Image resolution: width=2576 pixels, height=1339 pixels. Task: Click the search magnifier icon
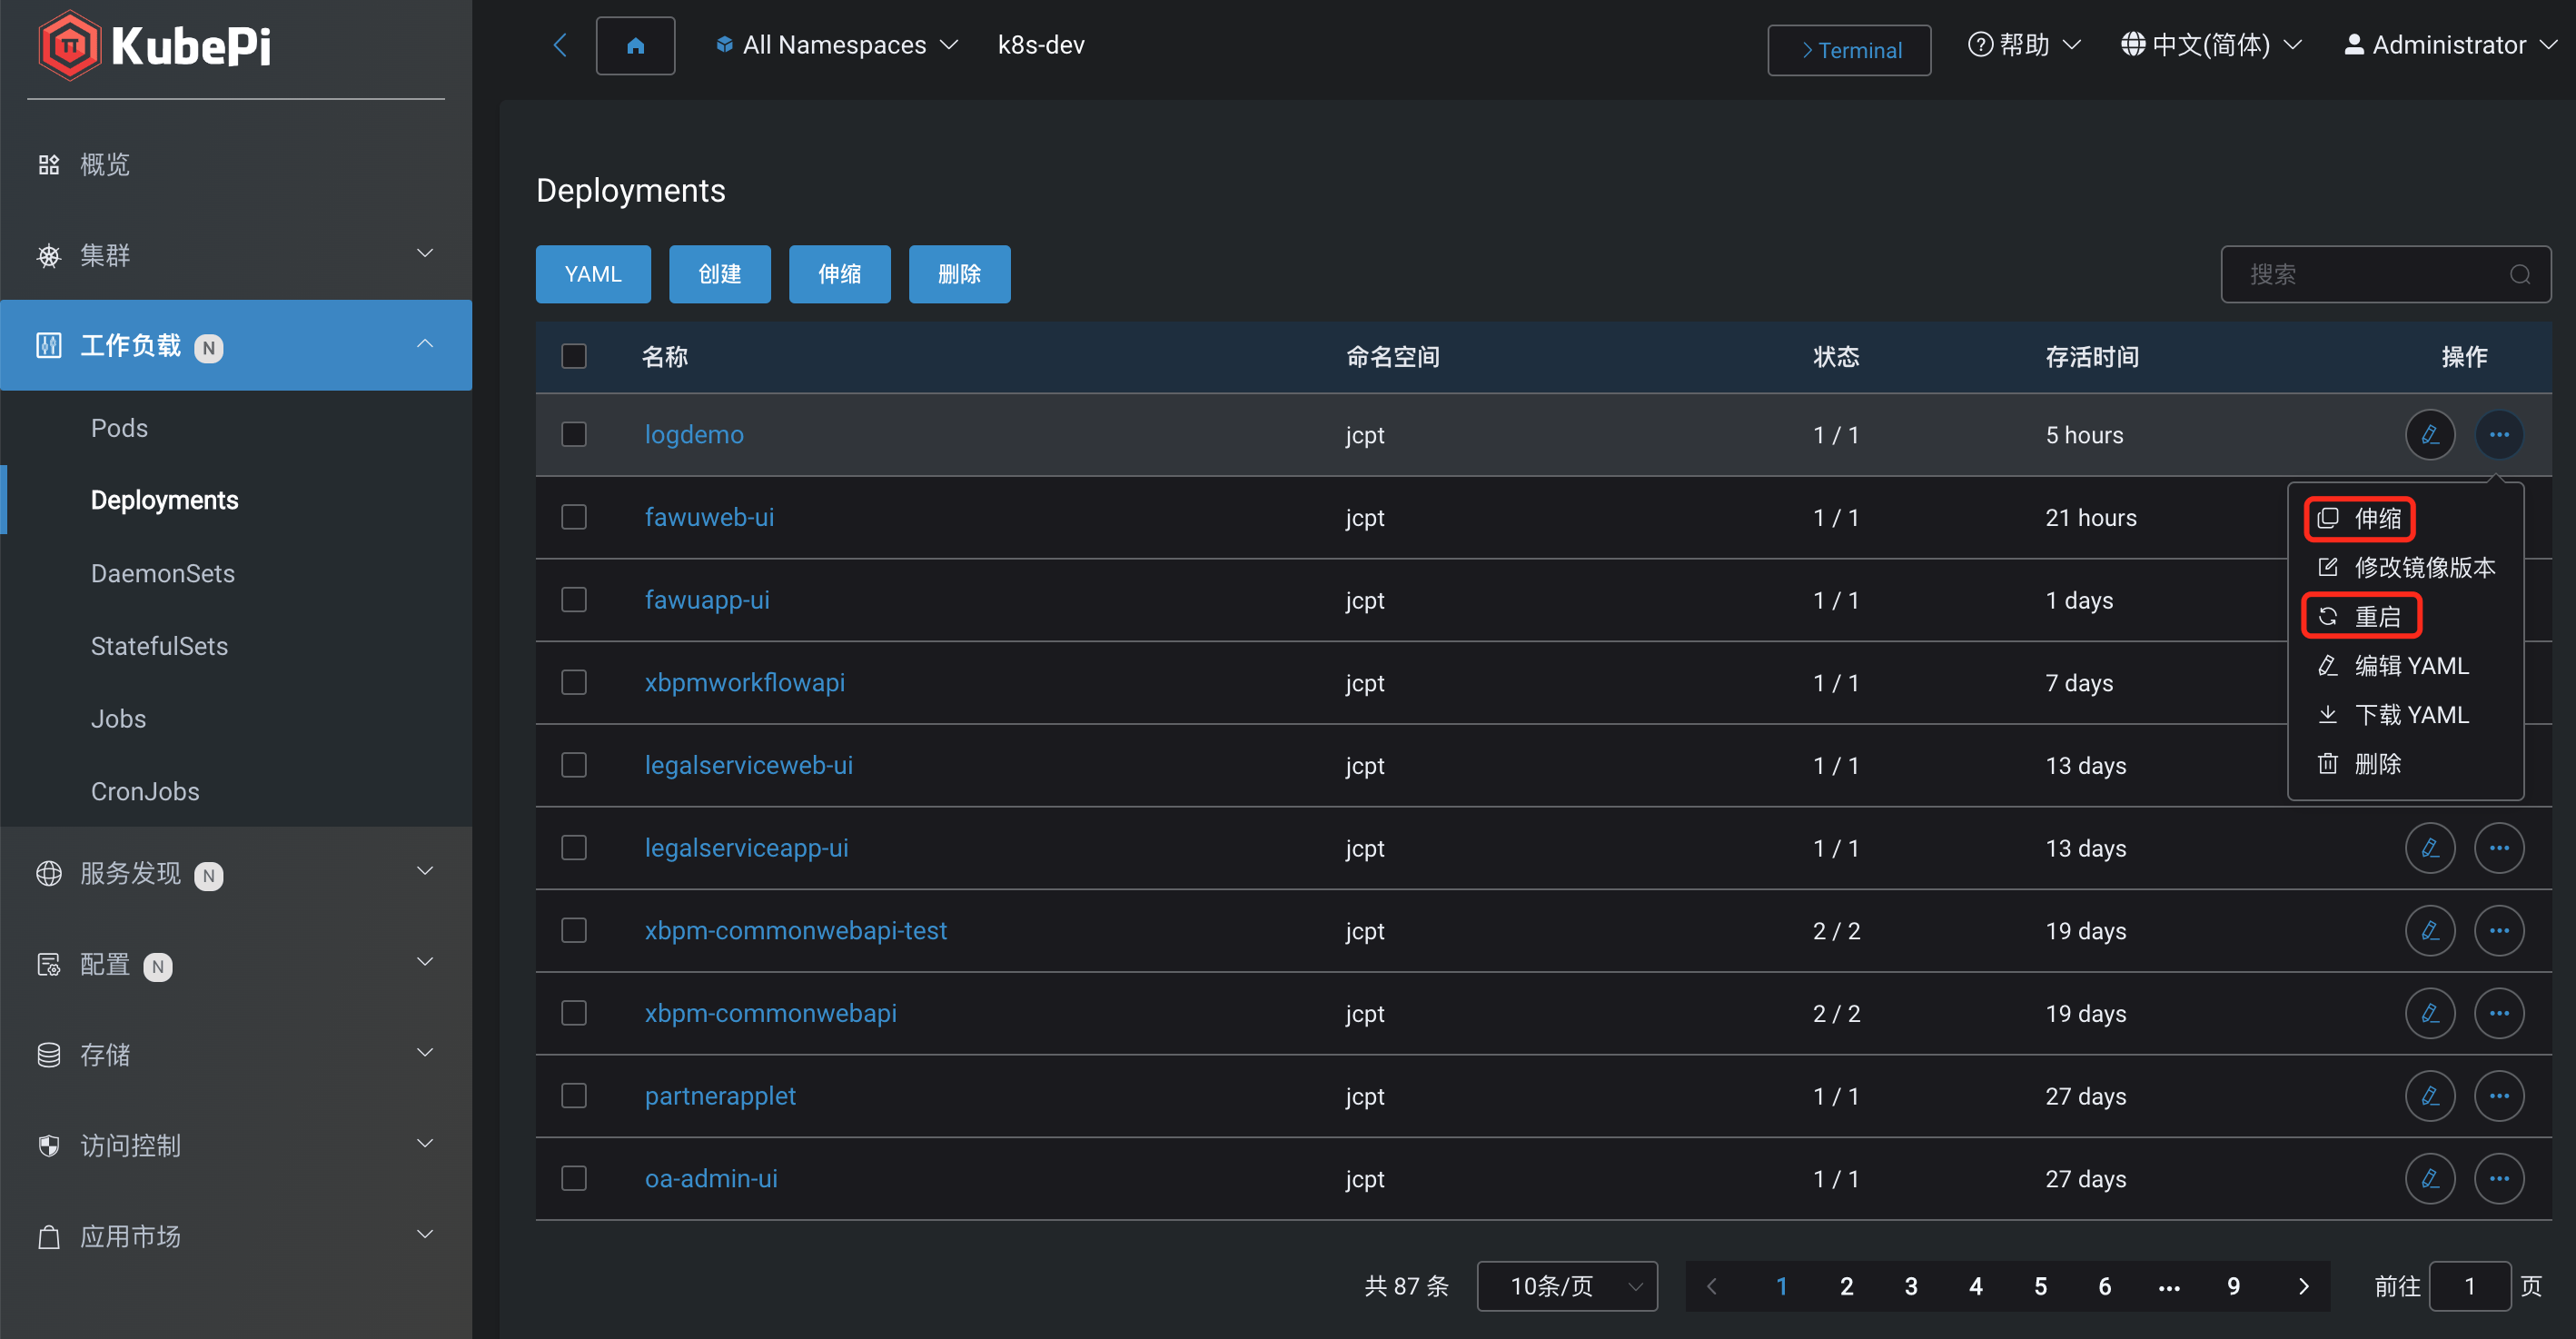[2519, 274]
